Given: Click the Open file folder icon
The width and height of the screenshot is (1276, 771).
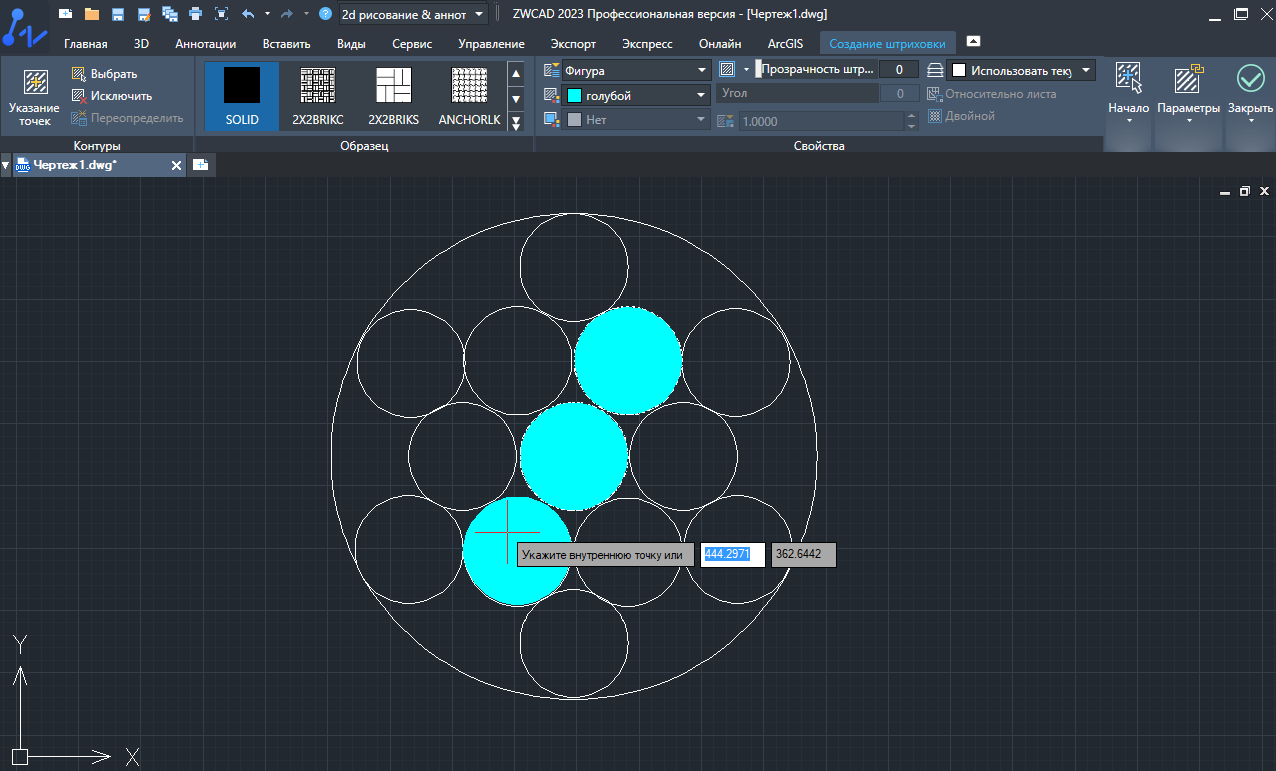Looking at the screenshot, I should [x=92, y=14].
